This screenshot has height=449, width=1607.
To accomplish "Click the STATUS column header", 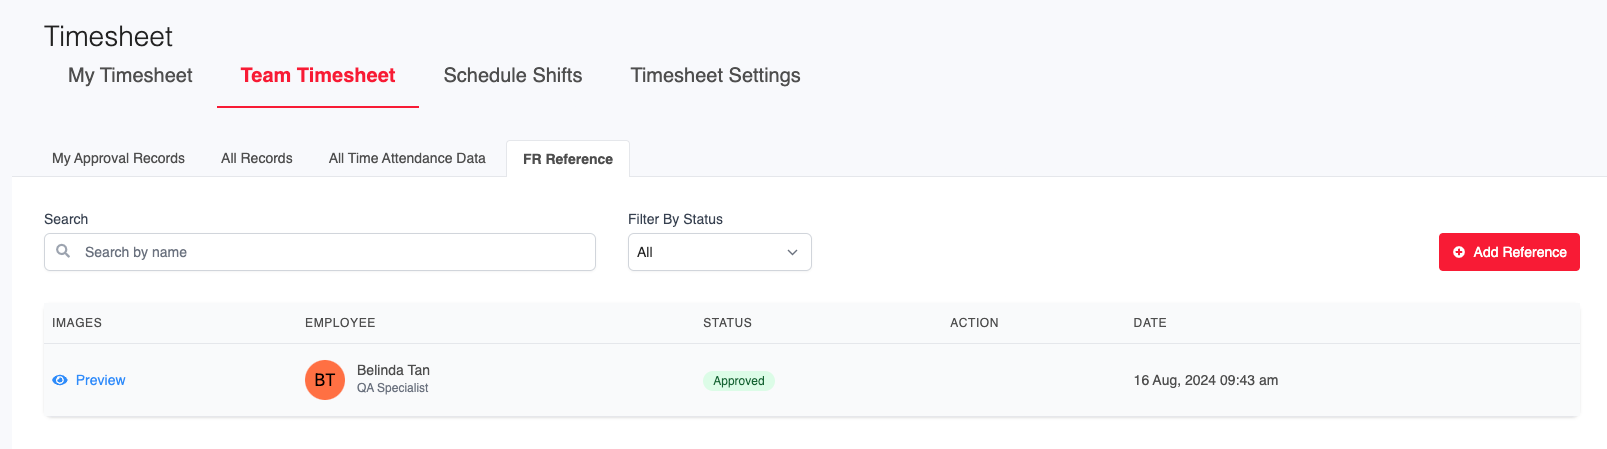I will [x=727, y=323].
